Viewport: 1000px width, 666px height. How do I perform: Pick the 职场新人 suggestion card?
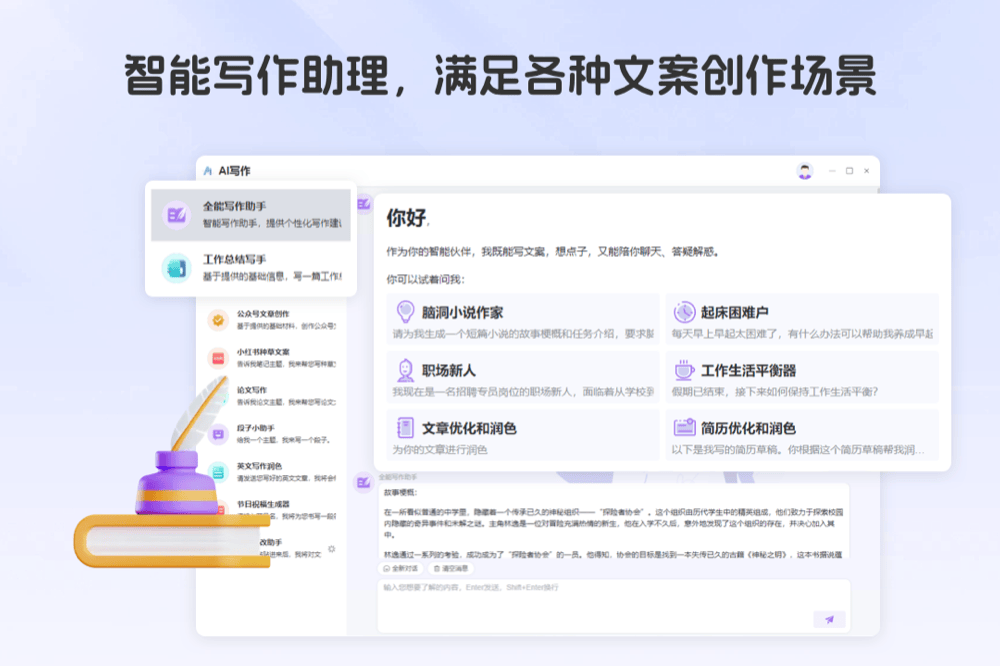click(x=522, y=377)
